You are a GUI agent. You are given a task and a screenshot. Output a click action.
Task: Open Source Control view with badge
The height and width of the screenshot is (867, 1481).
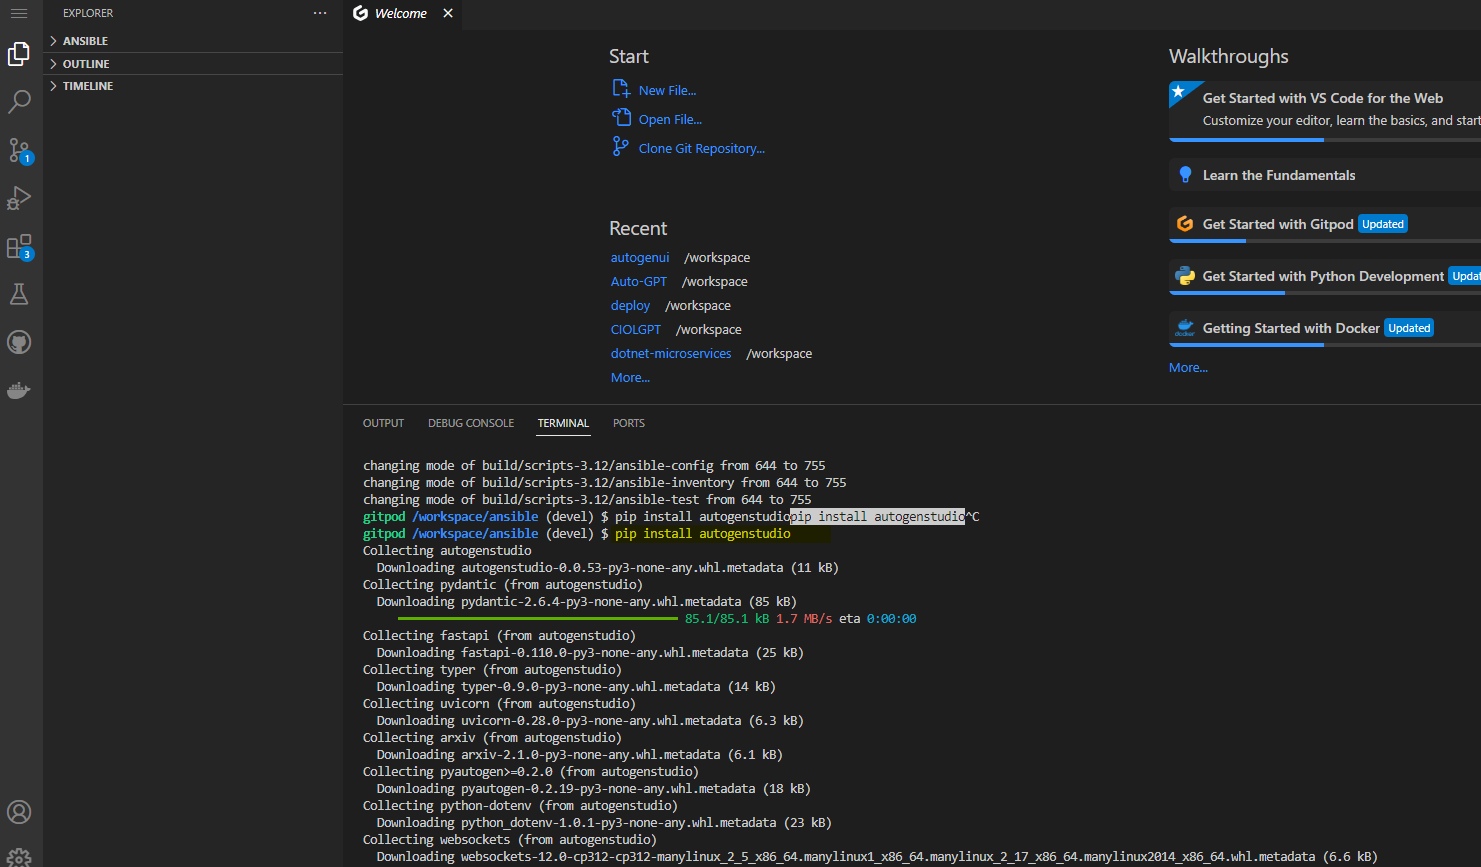point(19,150)
